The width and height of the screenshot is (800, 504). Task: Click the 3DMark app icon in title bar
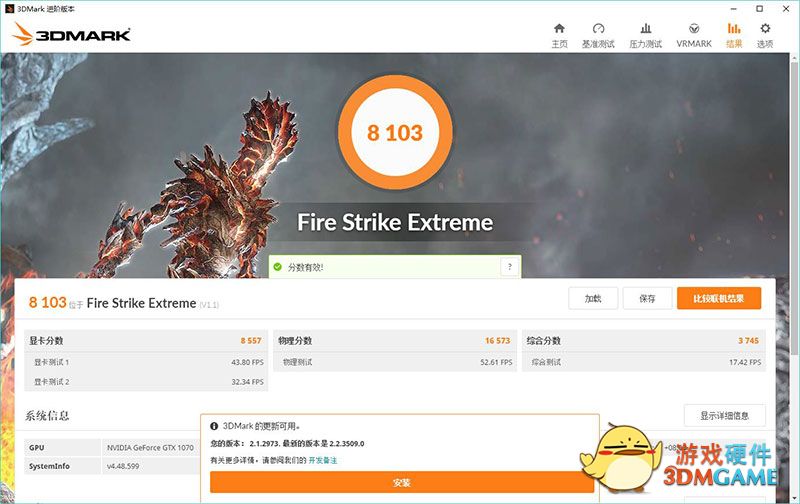9,9
